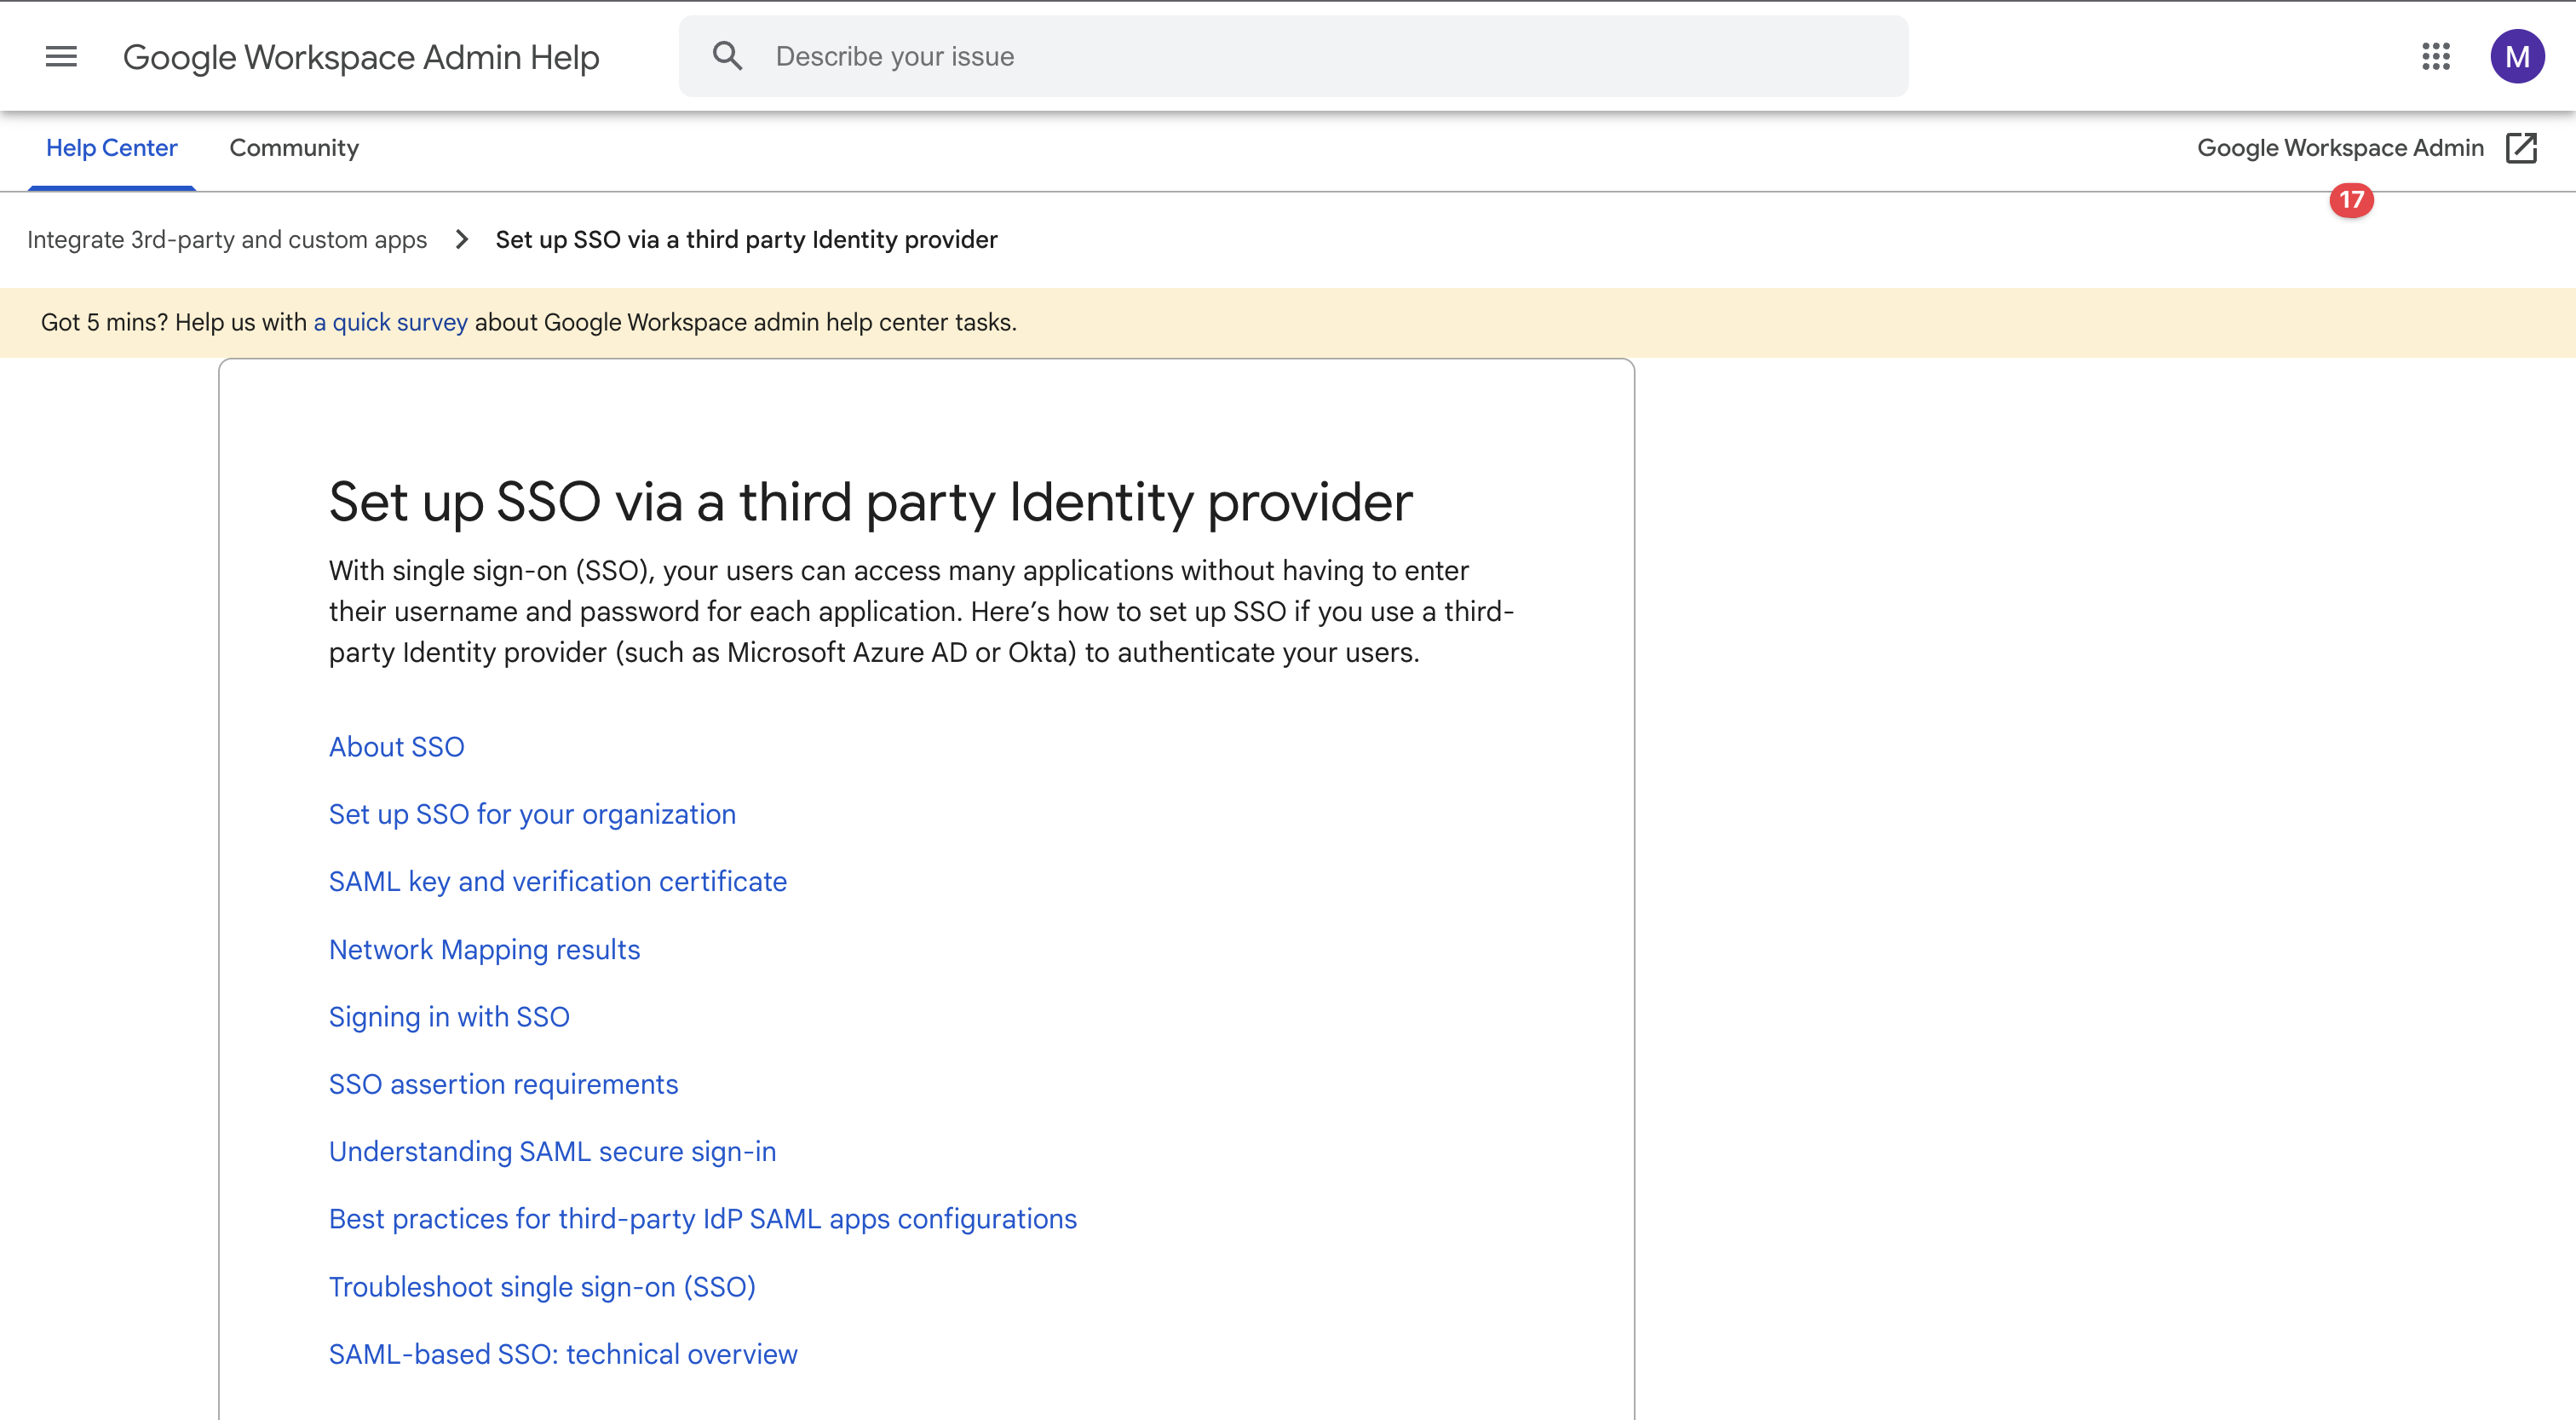The image size is (2576, 1420).
Task: Go to Integrate 3rd-party and custom apps
Action: (x=227, y=240)
